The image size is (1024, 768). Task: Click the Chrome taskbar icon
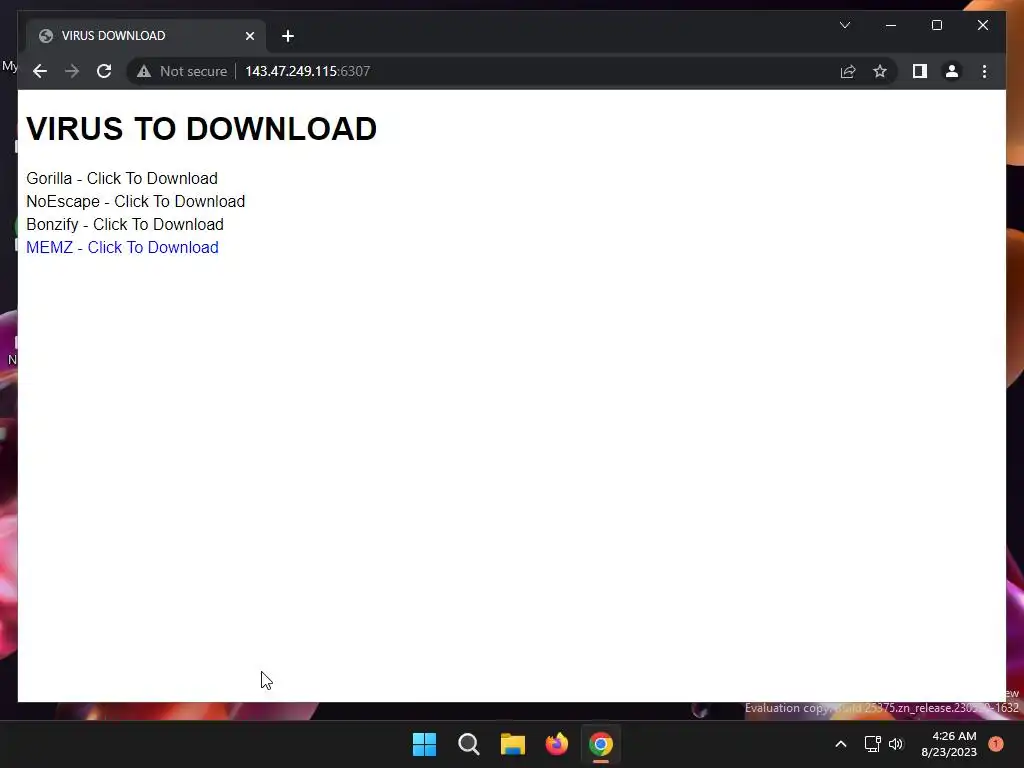pos(601,744)
